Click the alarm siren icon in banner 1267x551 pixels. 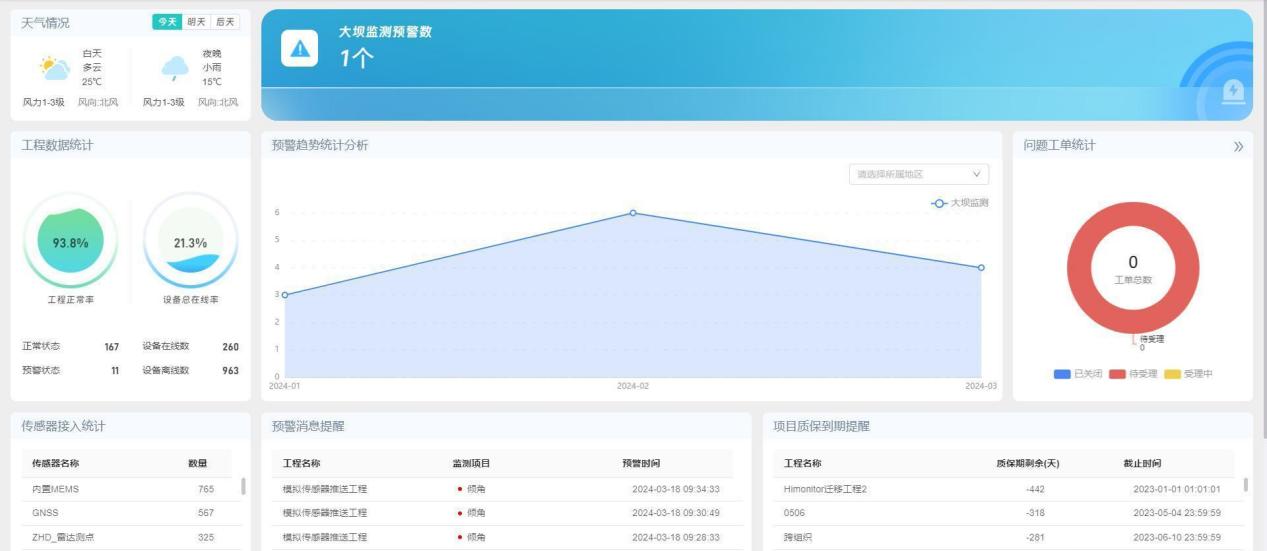tap(1233, 91)
